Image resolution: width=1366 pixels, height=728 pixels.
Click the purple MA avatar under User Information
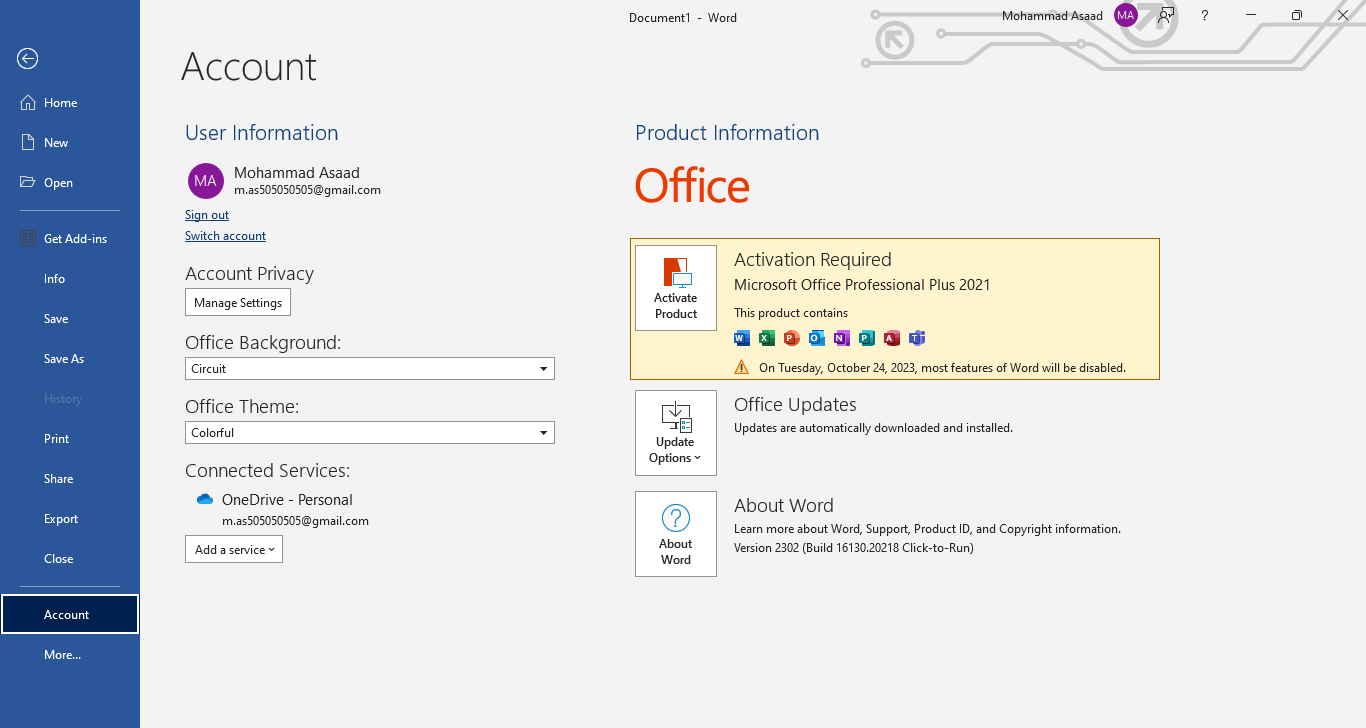tap(205, 181)
